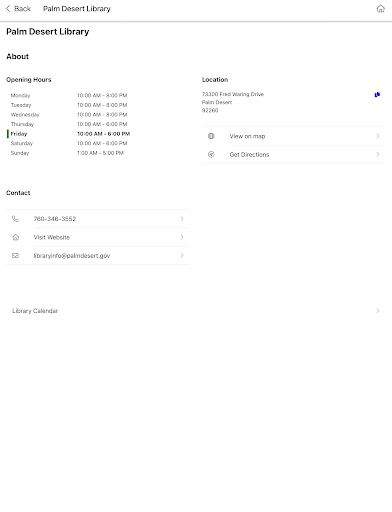Viewport: 392px width, 512px height.
Task: Click the chevron next to phone number
Action: [182, 219]
